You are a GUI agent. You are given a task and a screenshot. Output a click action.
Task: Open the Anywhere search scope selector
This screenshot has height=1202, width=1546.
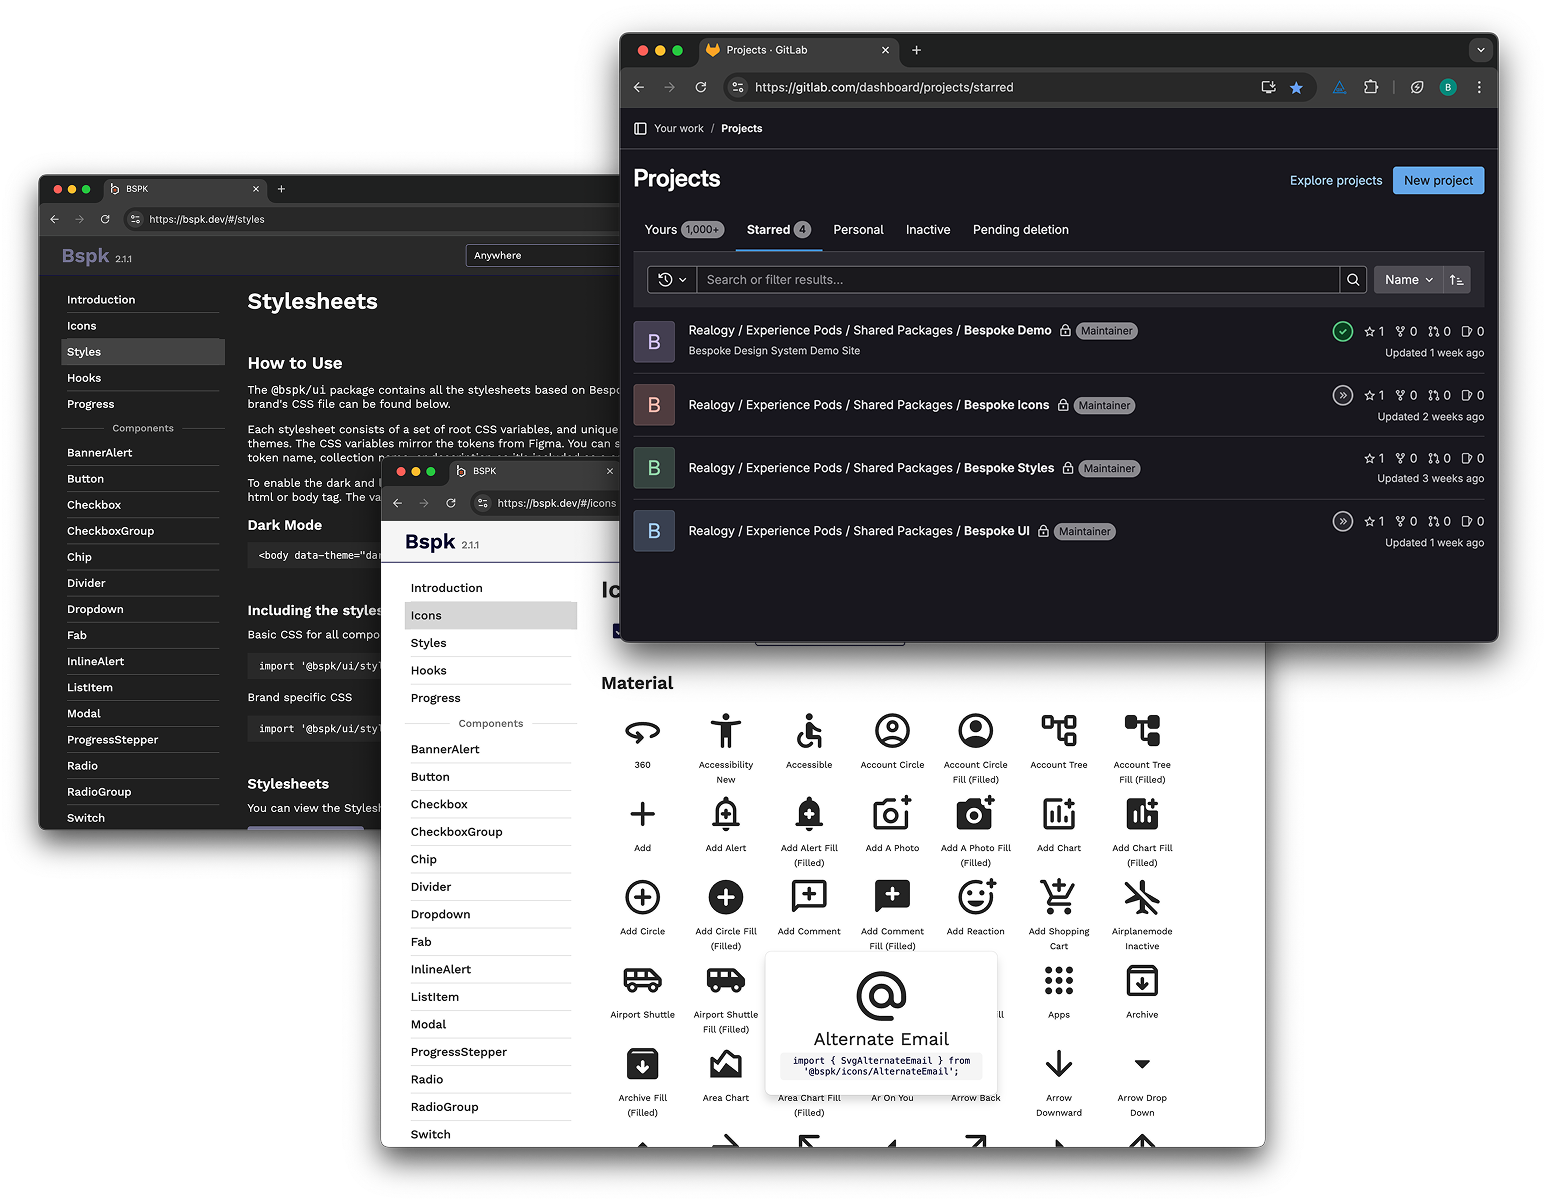click(x=543, y=255)
